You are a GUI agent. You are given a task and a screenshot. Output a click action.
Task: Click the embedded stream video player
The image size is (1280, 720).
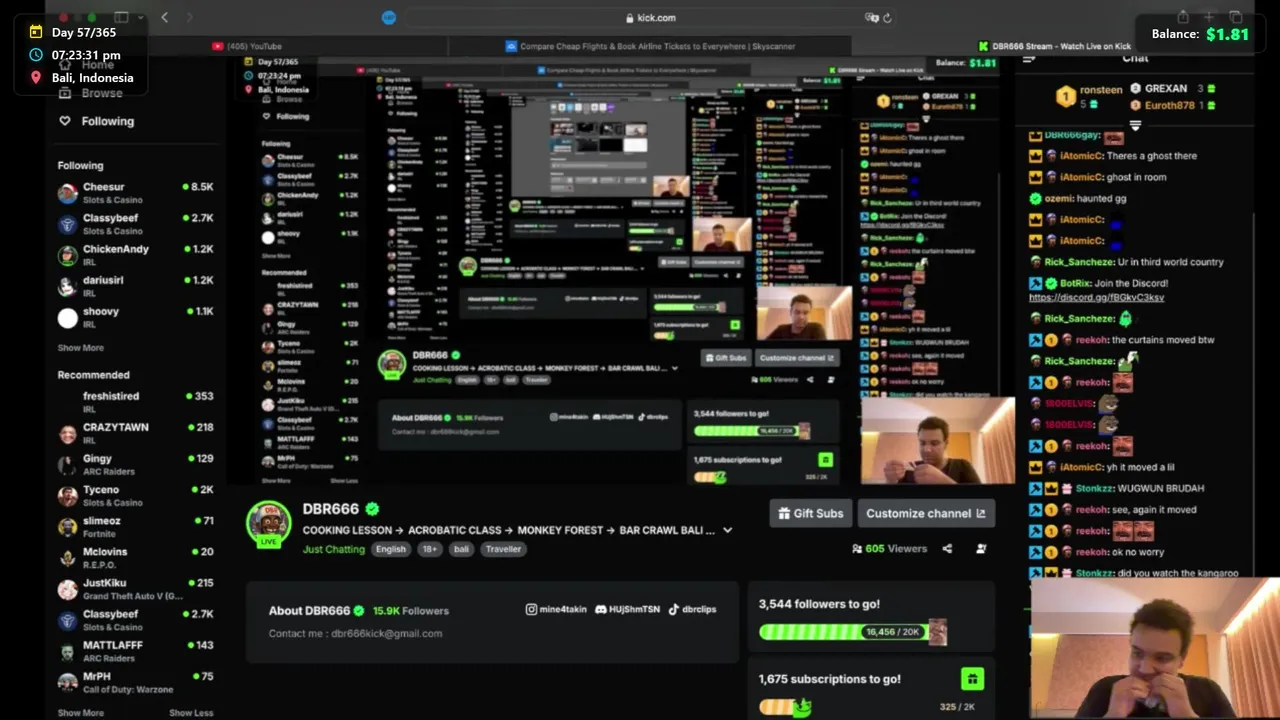620,270
